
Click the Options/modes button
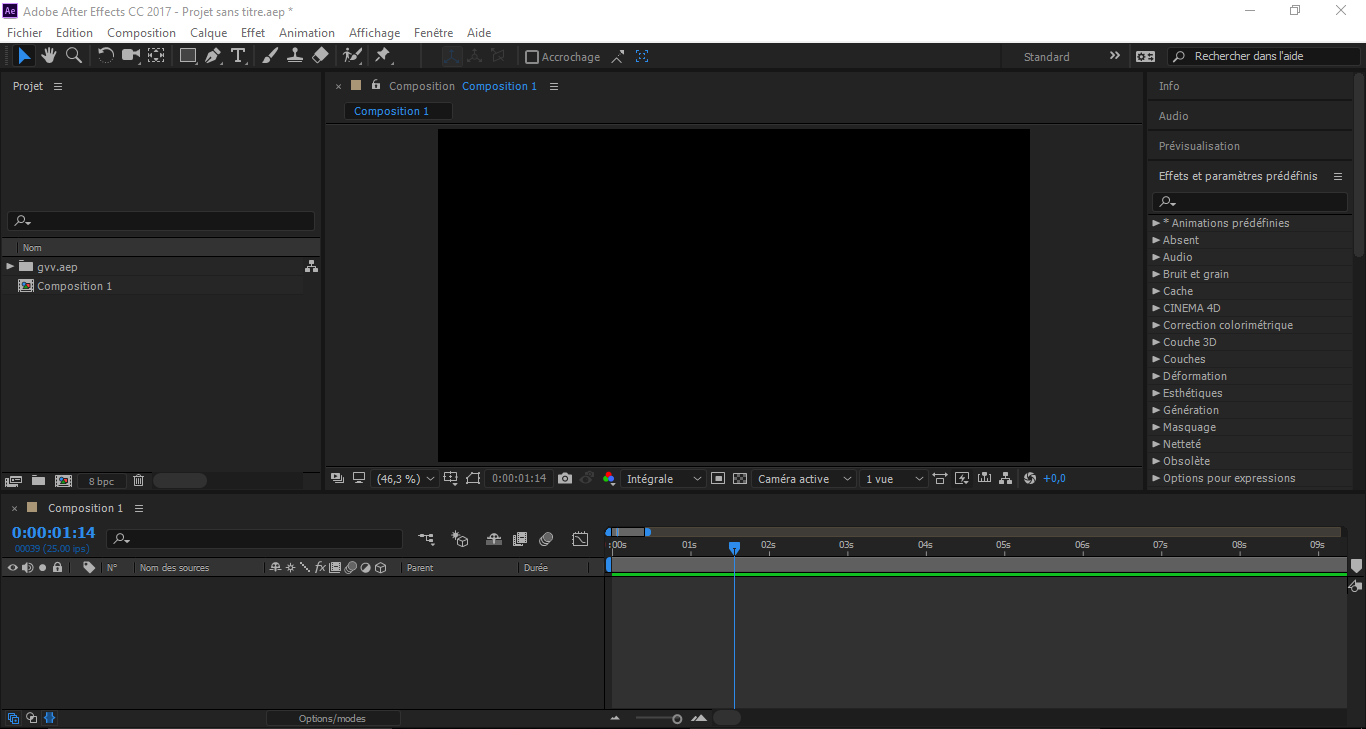[333, 718]
